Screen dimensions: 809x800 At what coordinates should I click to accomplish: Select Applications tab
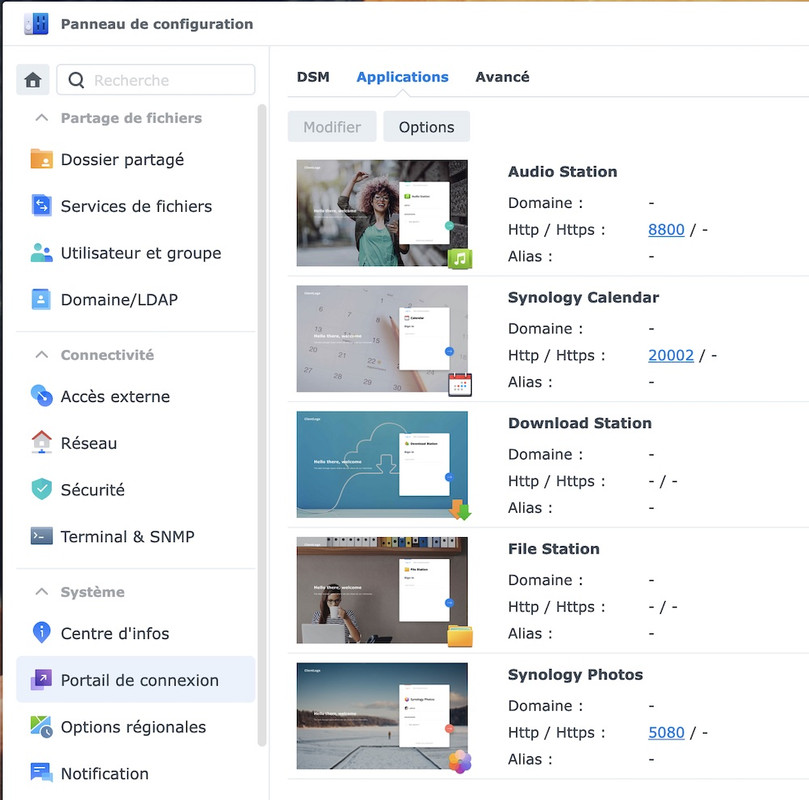point(402,77)
